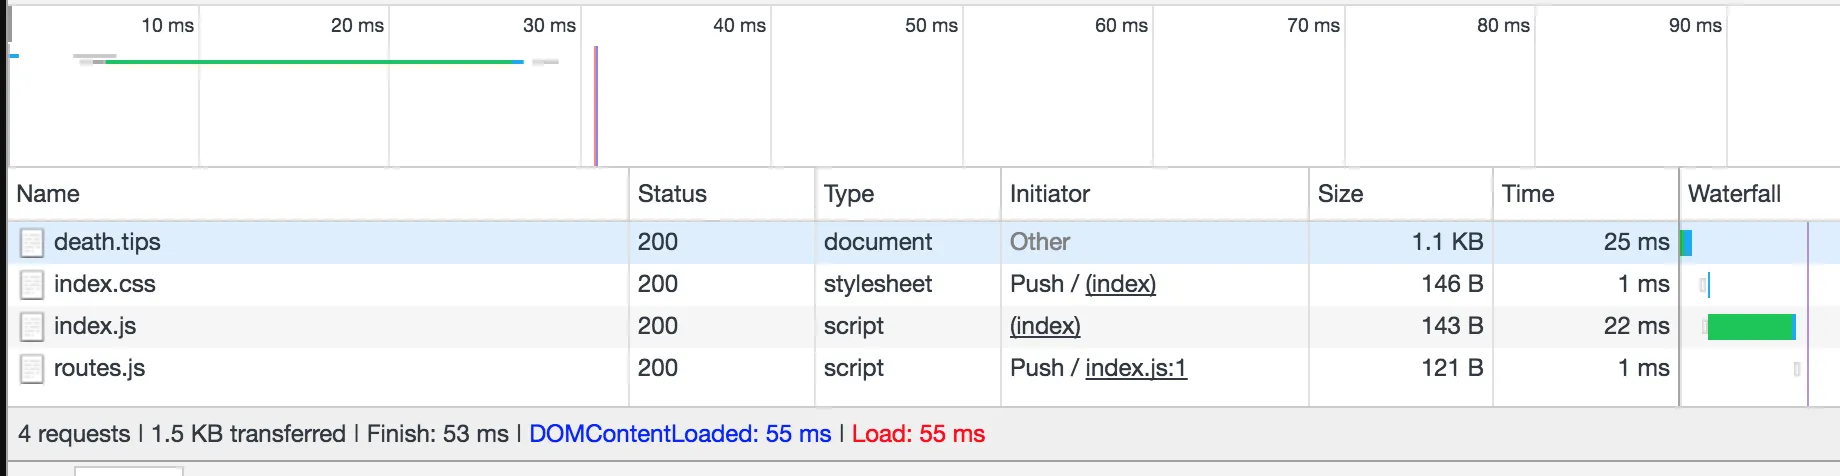Click the death.tips file icon
This screenshot has width=1840, height=476.
pos(32,243)
